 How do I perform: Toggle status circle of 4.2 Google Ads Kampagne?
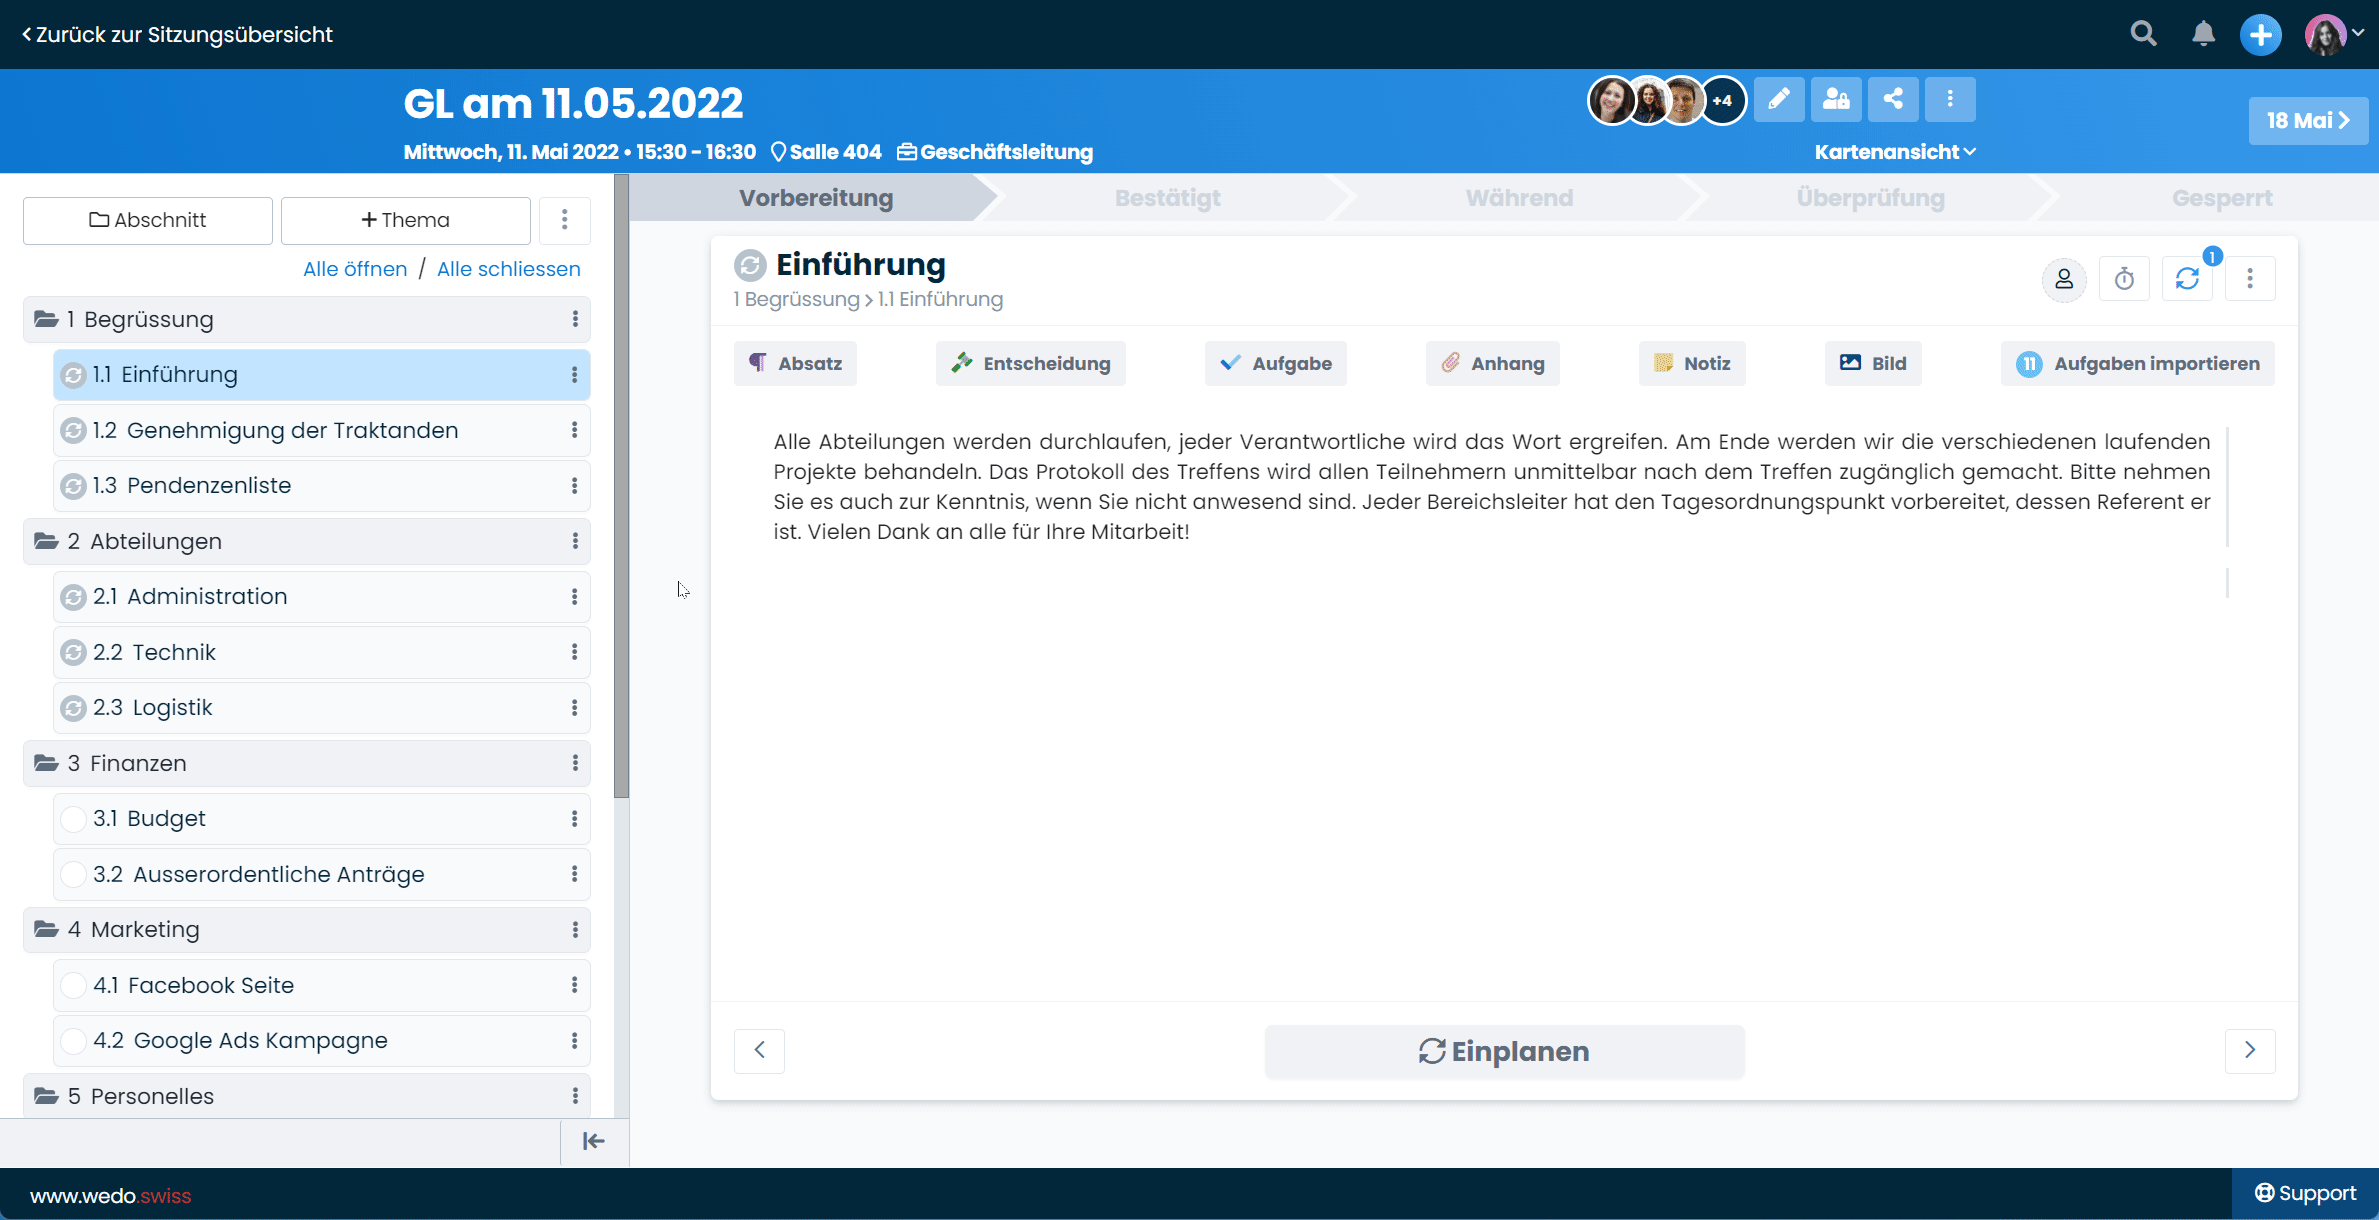tap(73, 1041)
